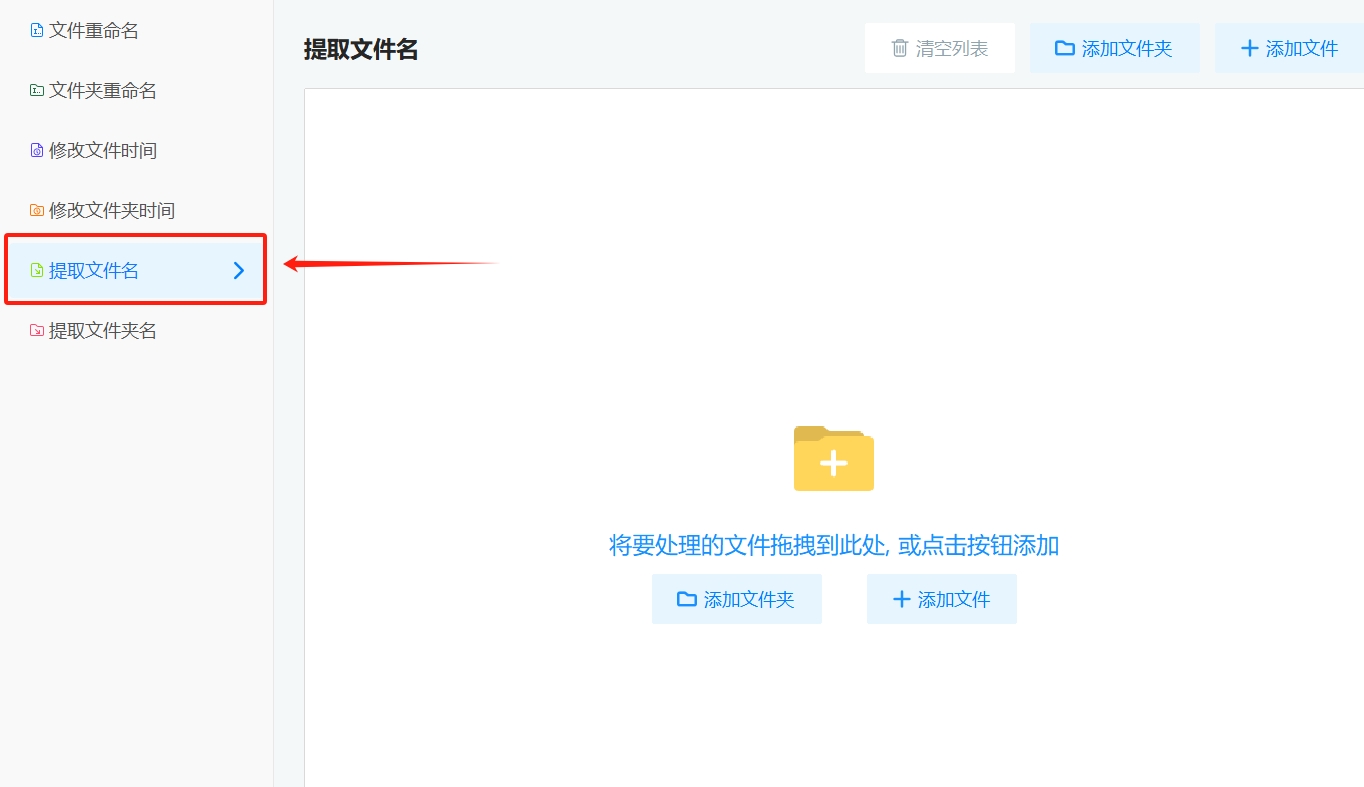Go to 修改文件夹时间 in the sidebar
This screenshot has width=1364, height=787.
click(112, 211)
